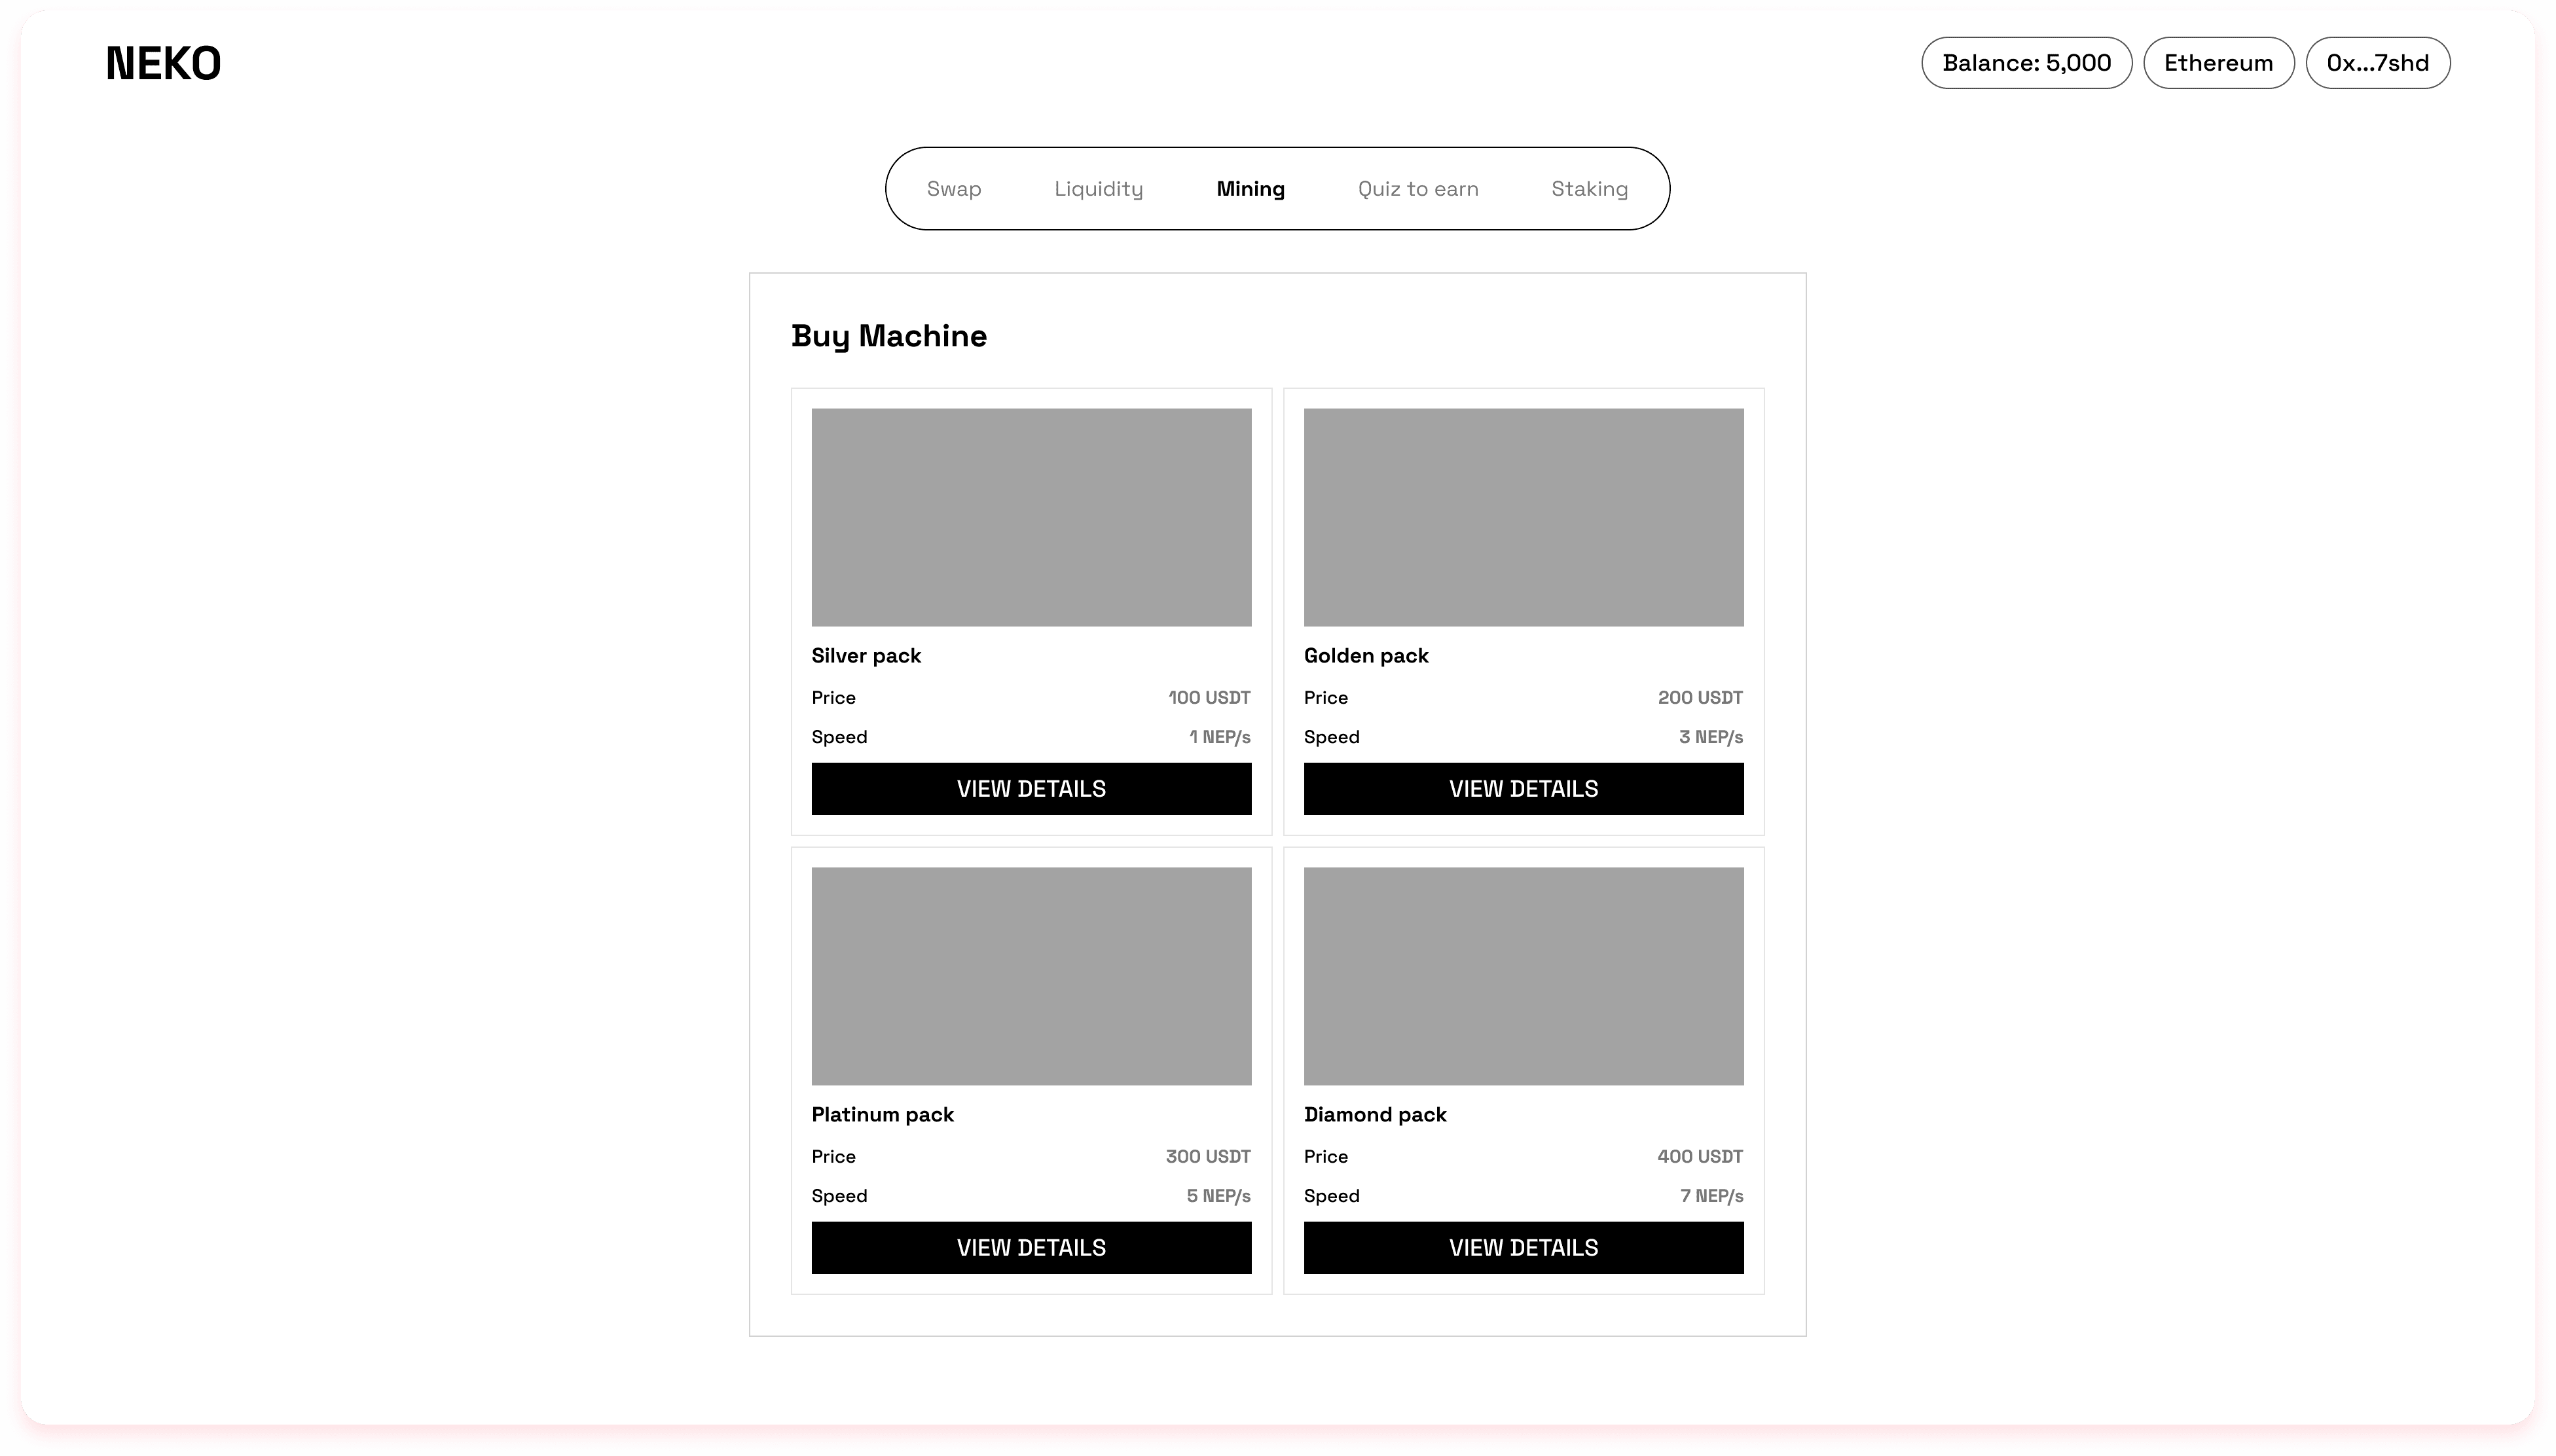This screenshot has height=1456, width=2556.
Task: Go to the Staking tab
Action: pos(1589,189)
